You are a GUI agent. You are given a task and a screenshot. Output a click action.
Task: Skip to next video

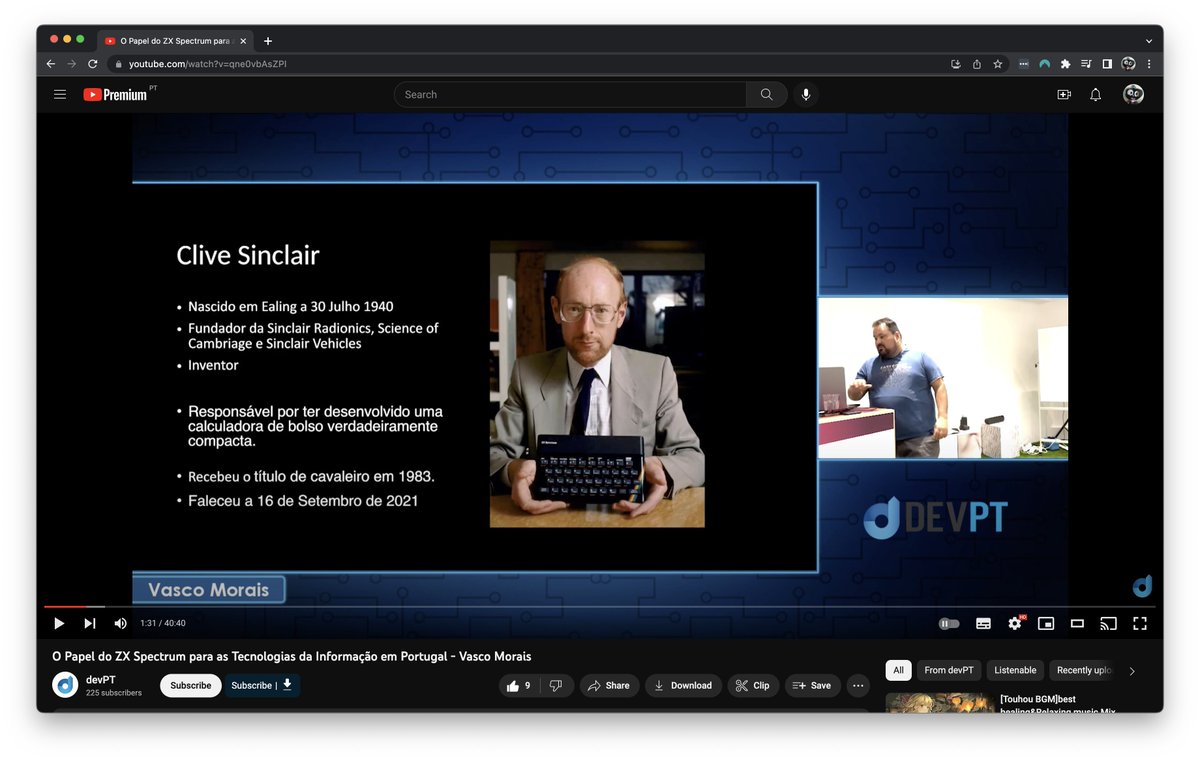click(x=90, y=623)
